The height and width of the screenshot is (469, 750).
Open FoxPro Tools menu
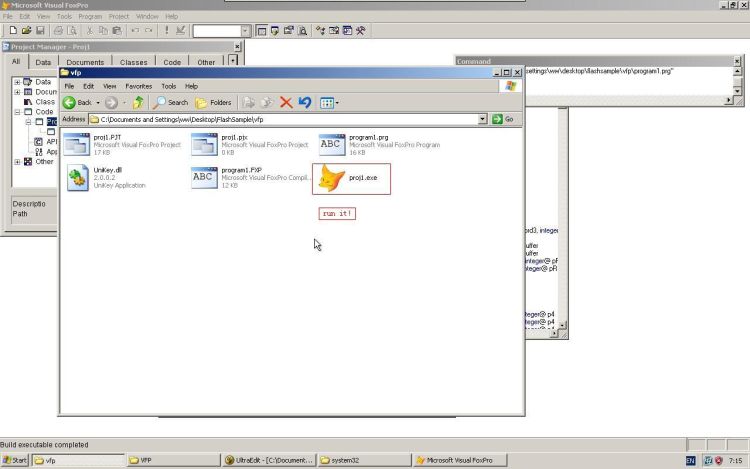64,16
